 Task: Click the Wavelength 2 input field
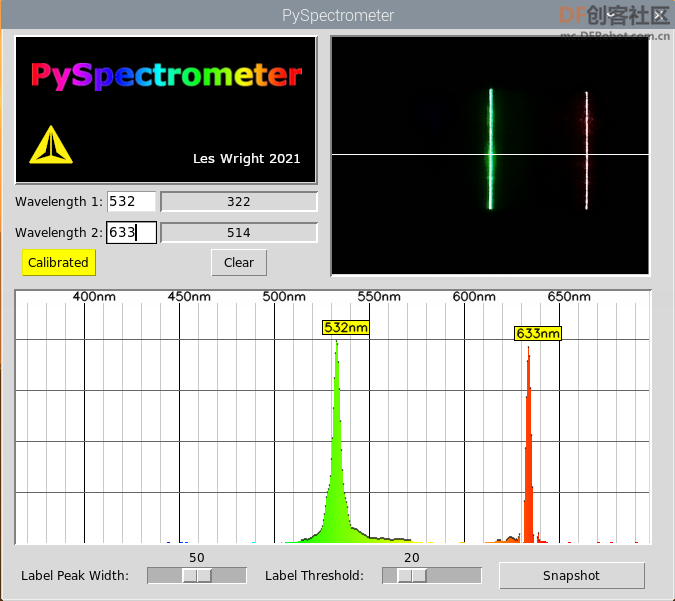(x=131, y=232)
